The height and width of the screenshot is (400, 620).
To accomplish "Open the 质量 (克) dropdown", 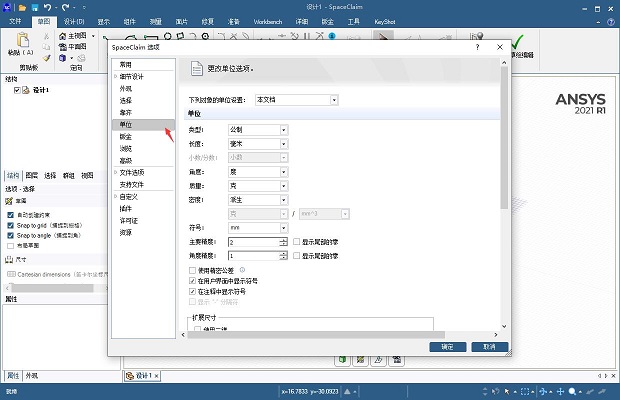I will click(284, 186).
